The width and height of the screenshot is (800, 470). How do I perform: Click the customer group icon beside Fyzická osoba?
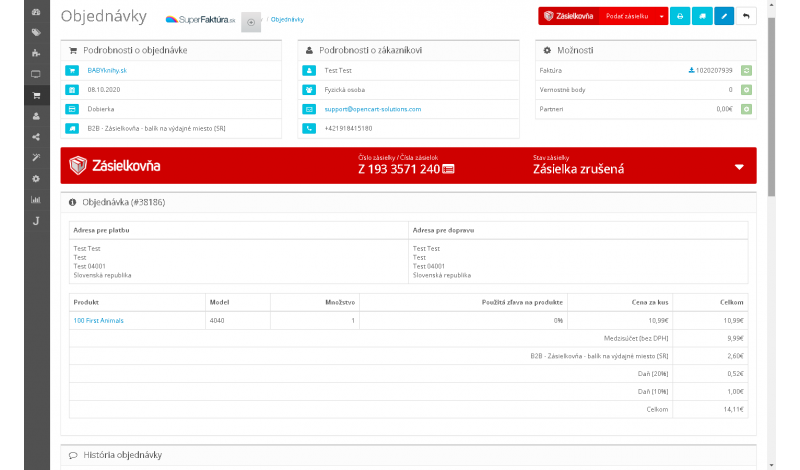pyautogui.click(x=309, y=90)
